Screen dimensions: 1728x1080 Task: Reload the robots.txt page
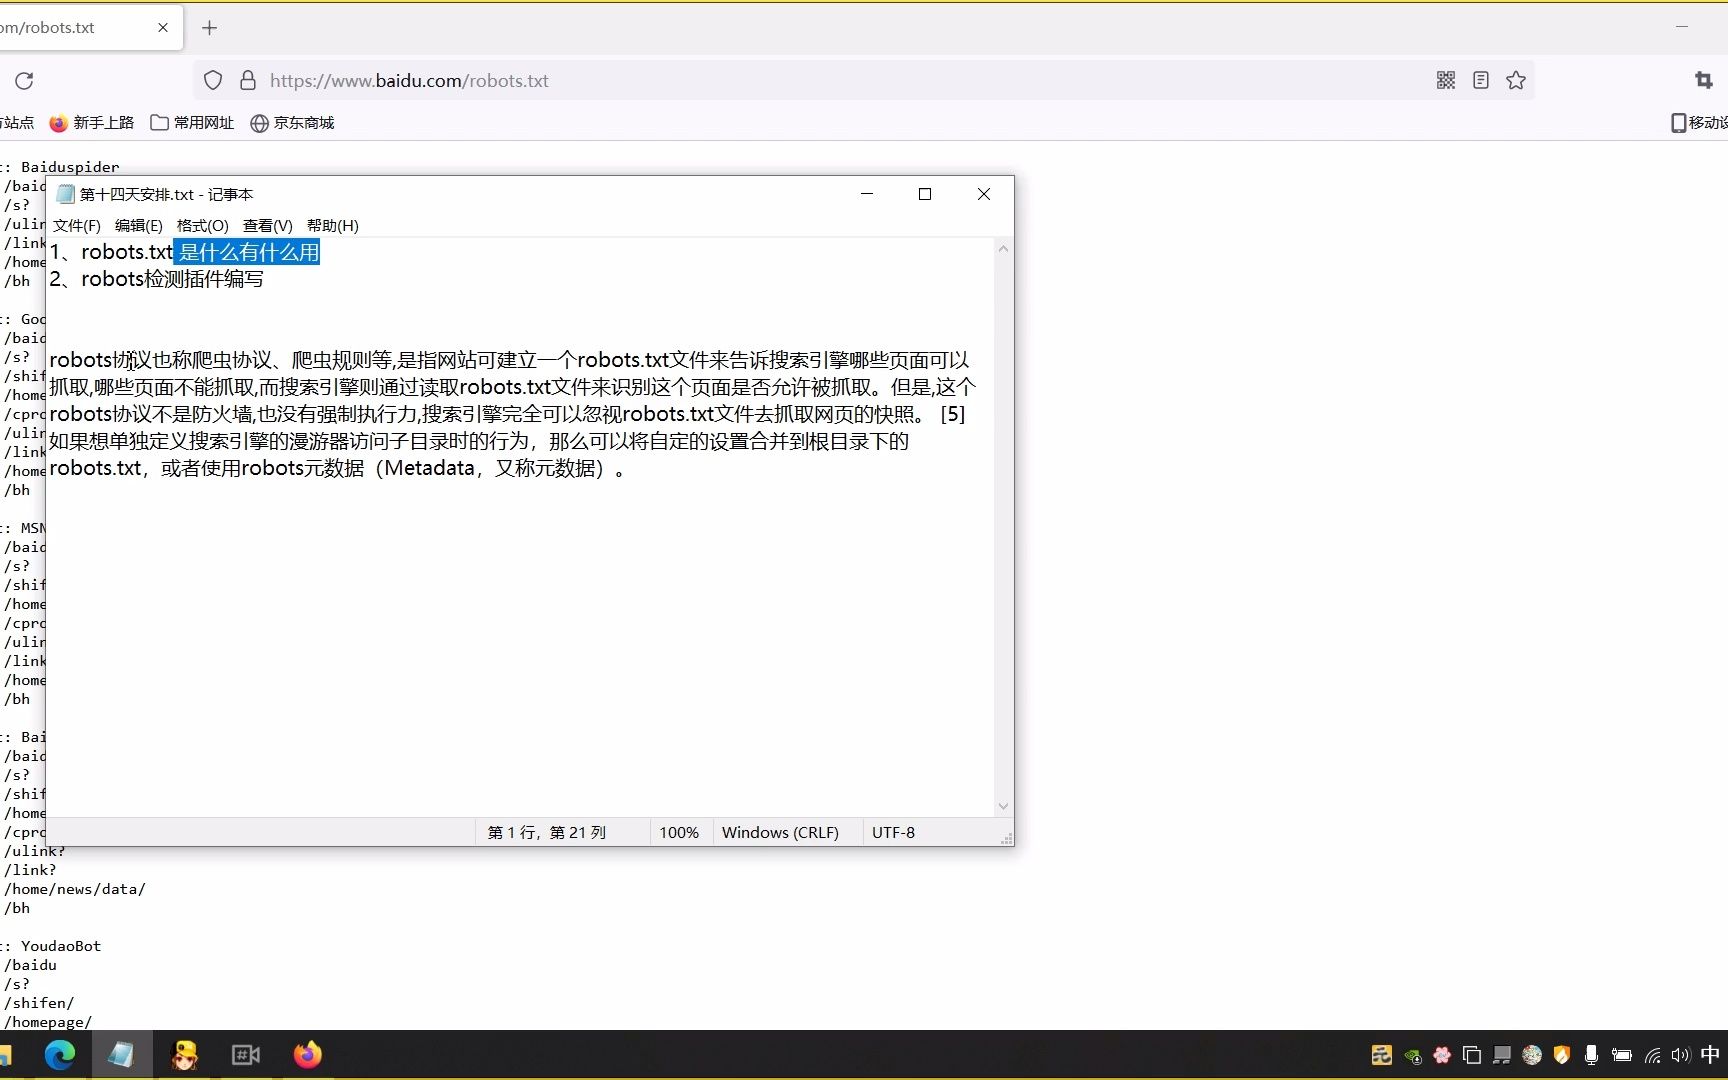(24, 81)
